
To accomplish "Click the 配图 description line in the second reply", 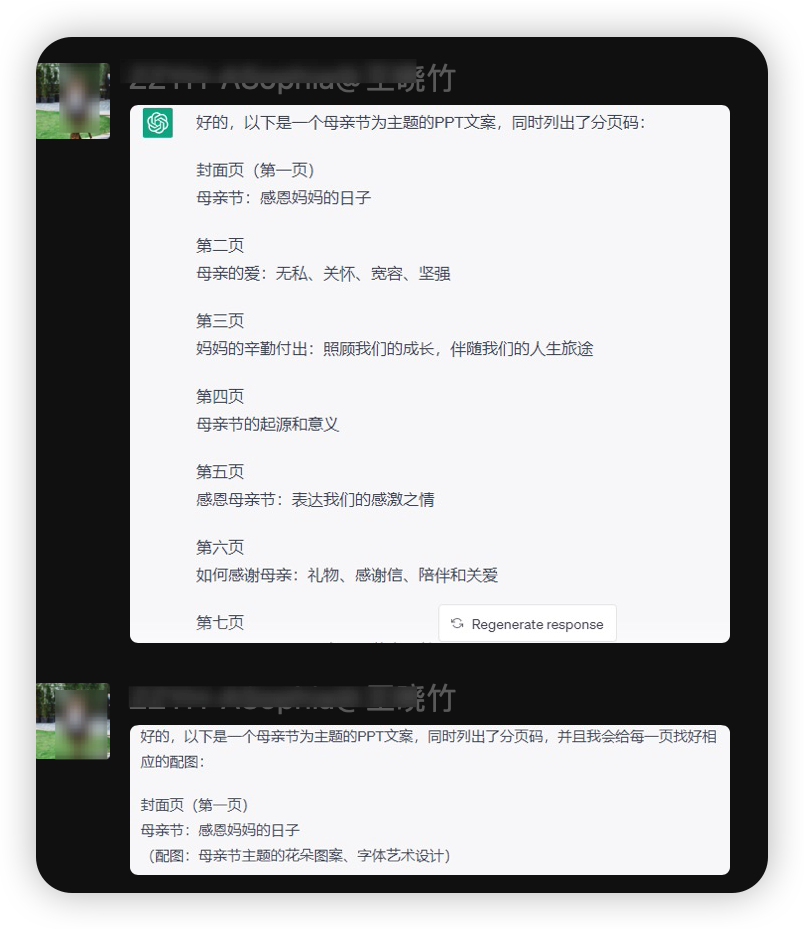I will click(296, 855).
